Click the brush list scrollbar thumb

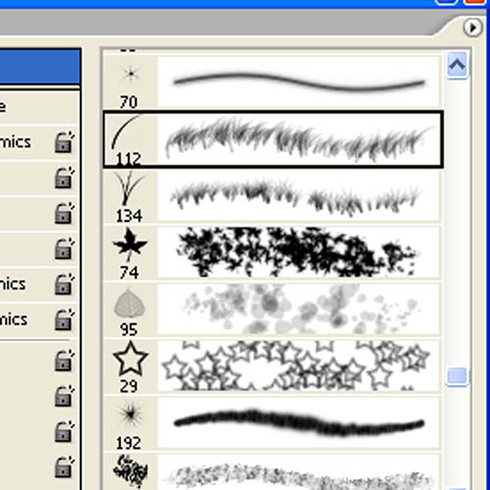point(457,376)
